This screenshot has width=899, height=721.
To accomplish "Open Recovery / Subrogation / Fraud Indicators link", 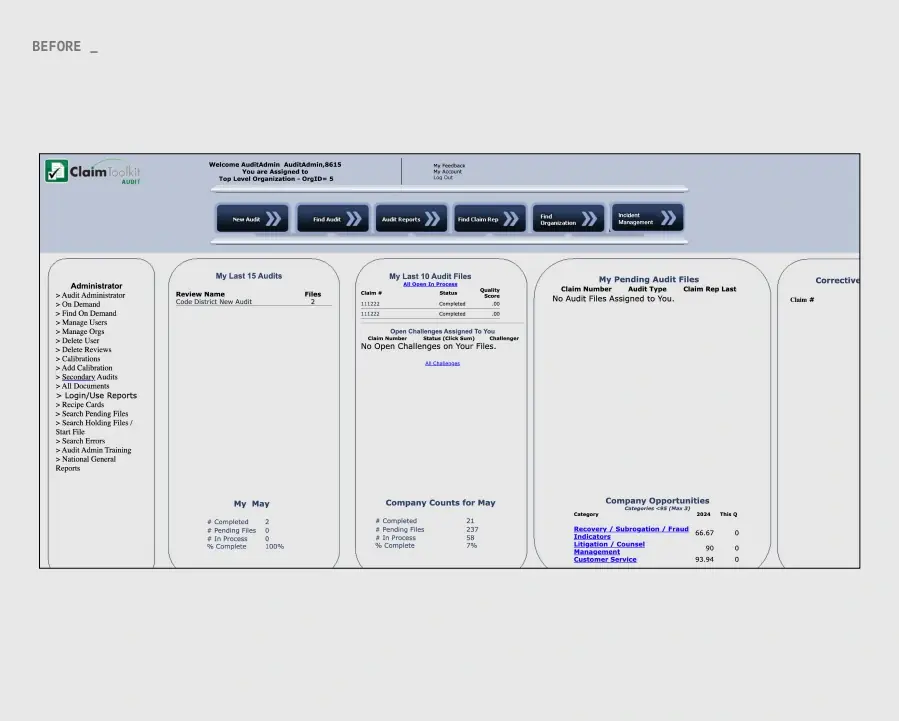I will [x=631, y=533].
